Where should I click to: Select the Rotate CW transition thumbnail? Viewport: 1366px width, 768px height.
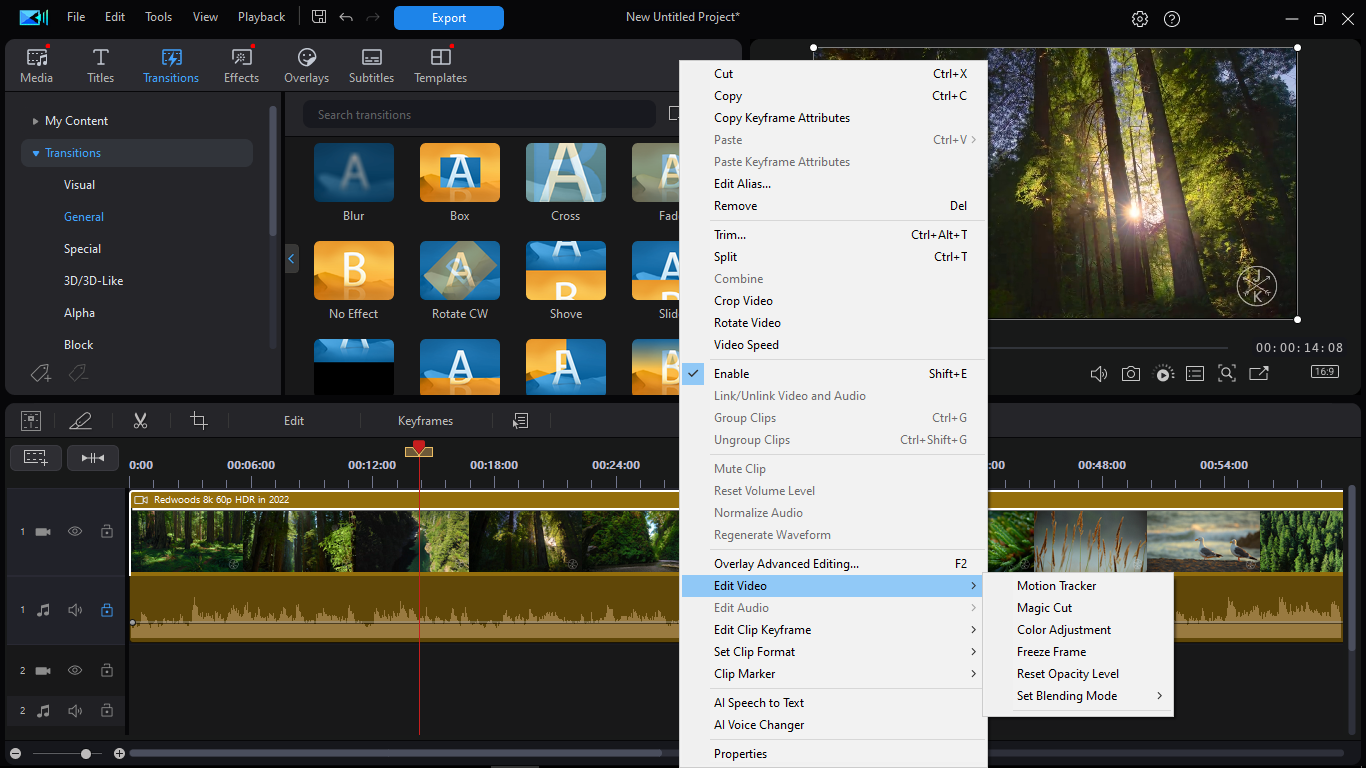coord(460,271)
